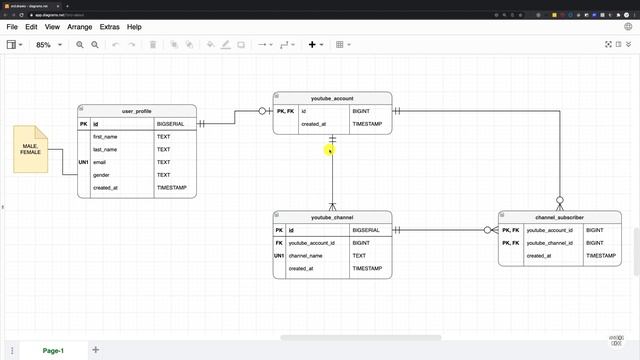Open the View panels dropdown in toolbar

coord(14,44)
